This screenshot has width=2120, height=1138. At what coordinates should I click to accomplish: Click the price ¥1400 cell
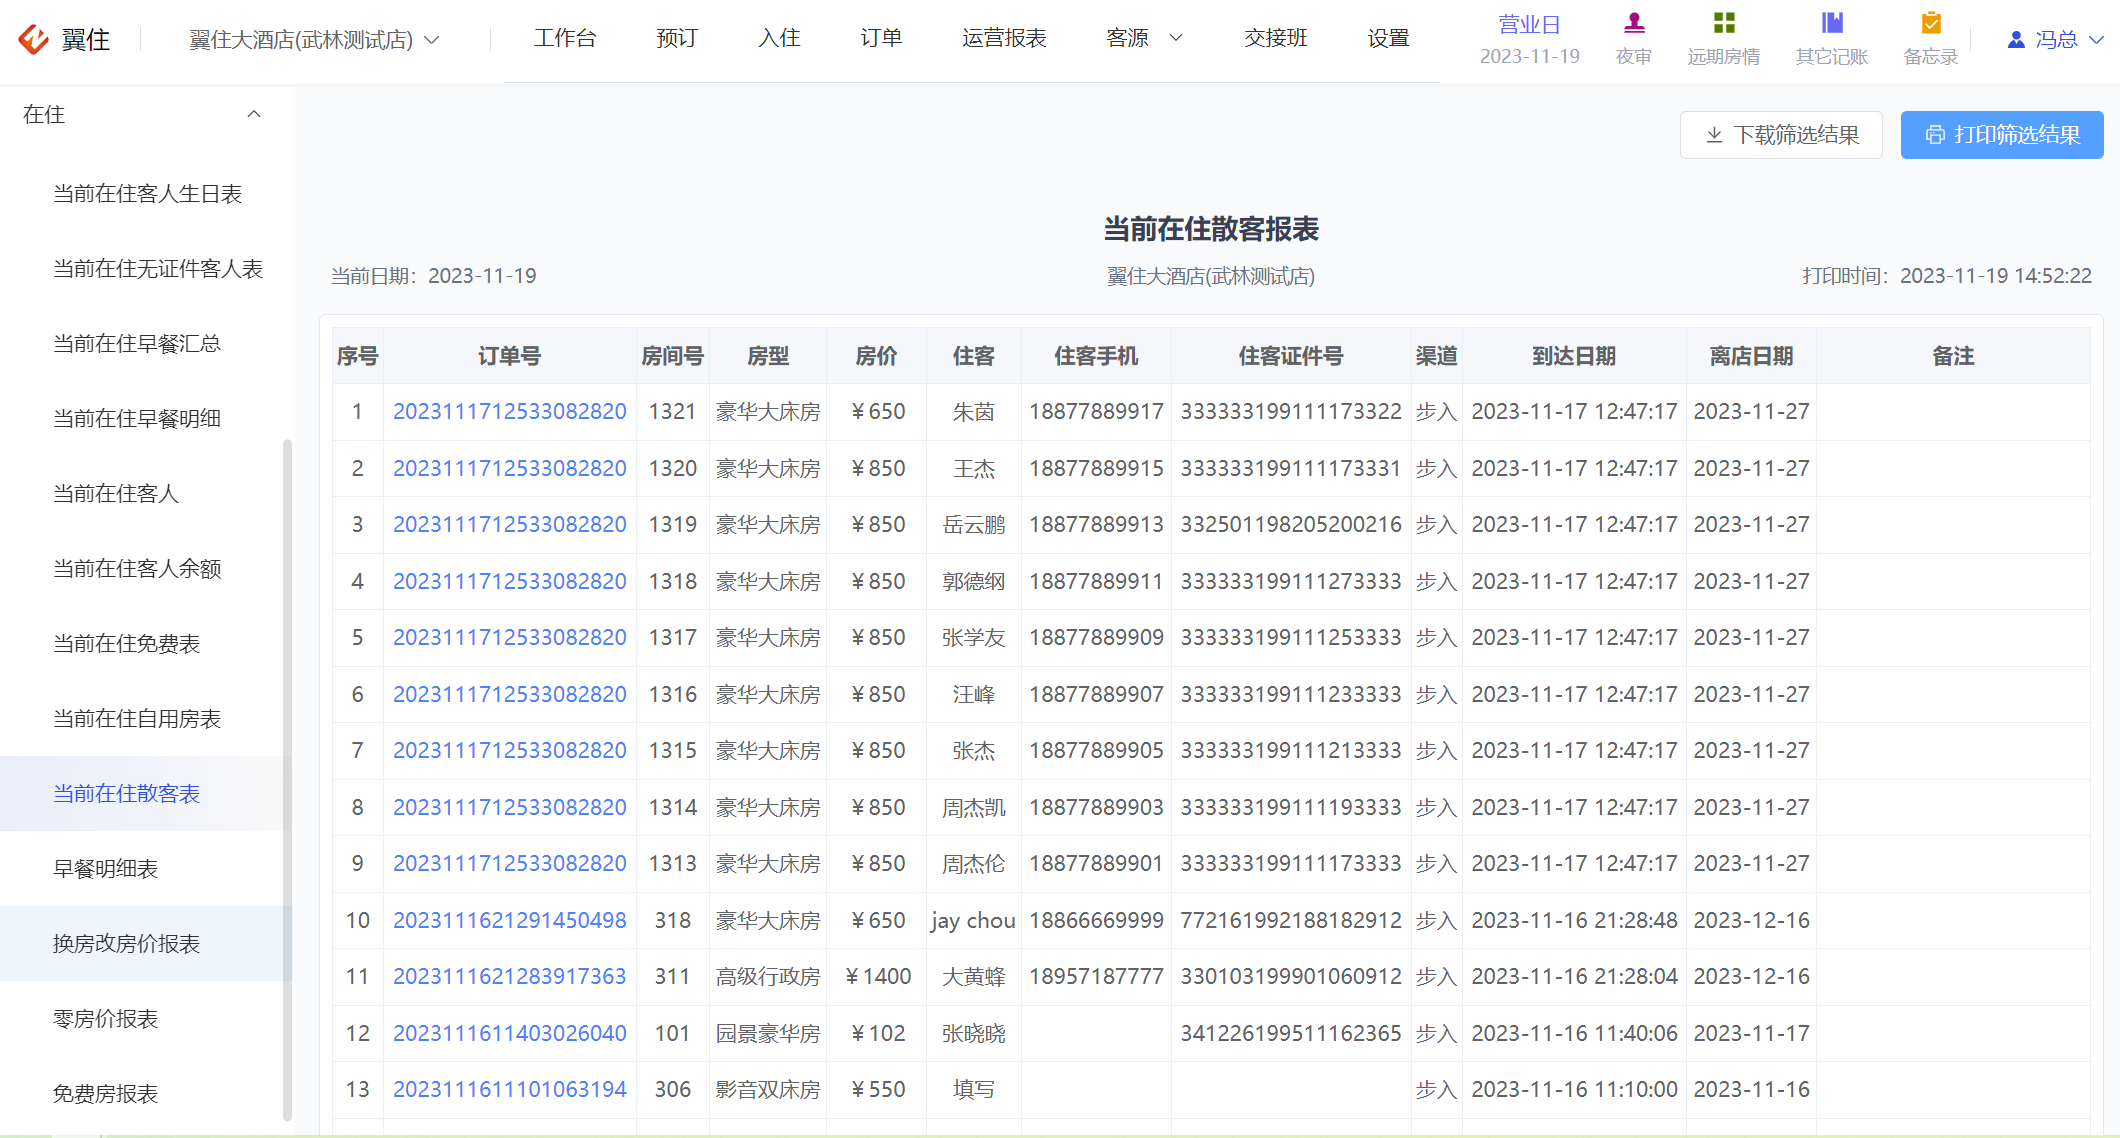(x=877, y=977)
